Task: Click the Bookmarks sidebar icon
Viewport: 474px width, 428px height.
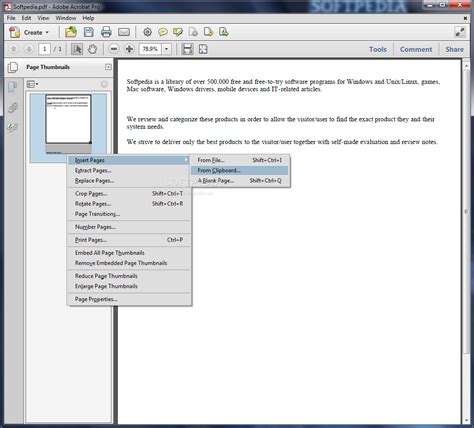Action: pyautogui.click(x=13, y=87)
